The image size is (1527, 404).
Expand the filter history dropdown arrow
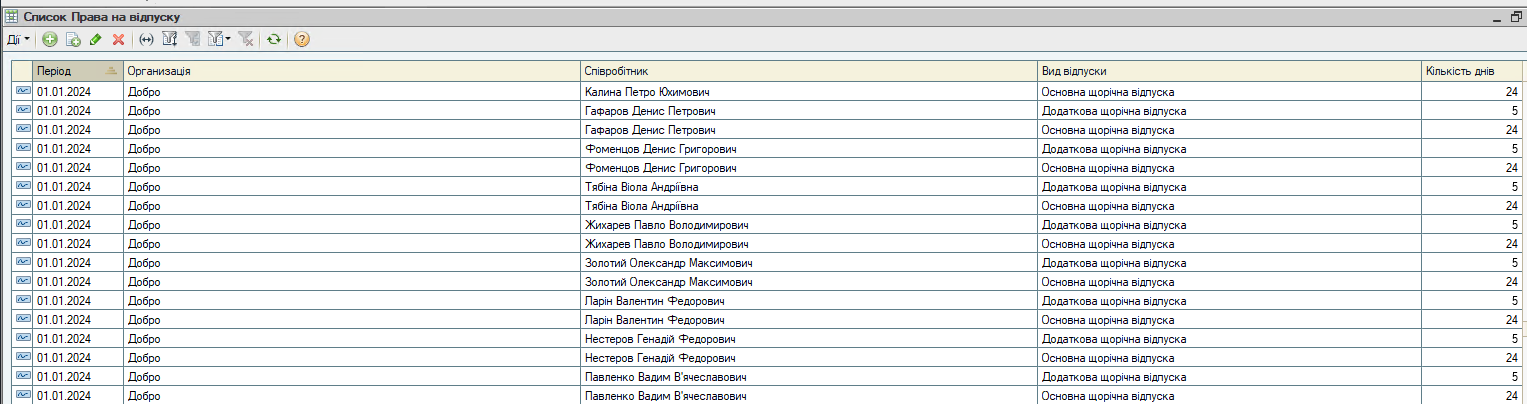click(229, 39)
